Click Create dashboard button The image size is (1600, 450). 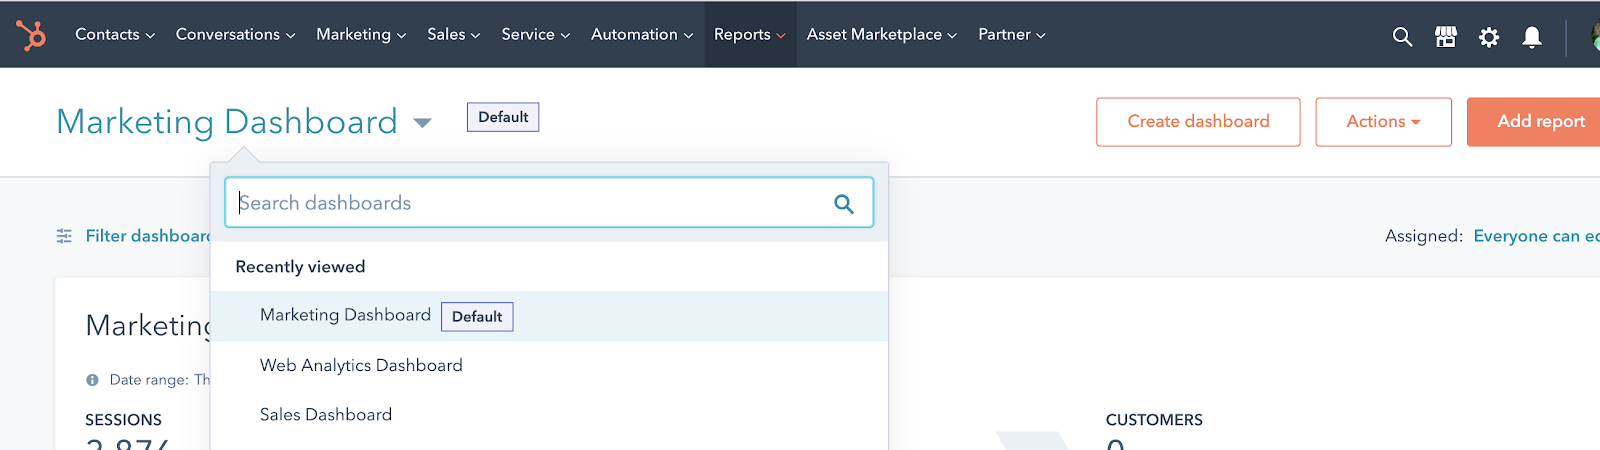coord(1198,122)
